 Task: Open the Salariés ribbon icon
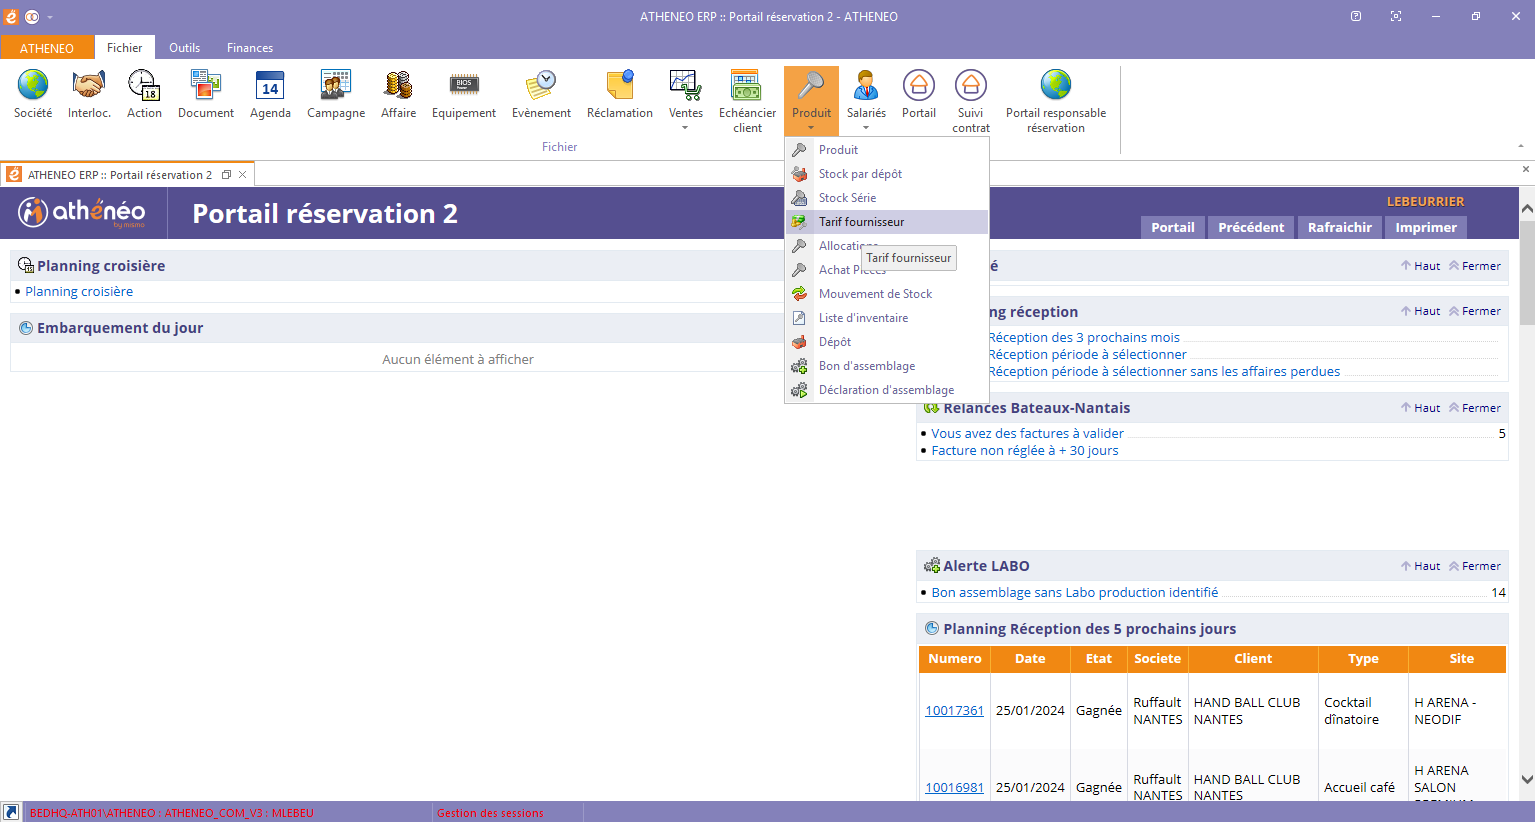click(866, 85)
